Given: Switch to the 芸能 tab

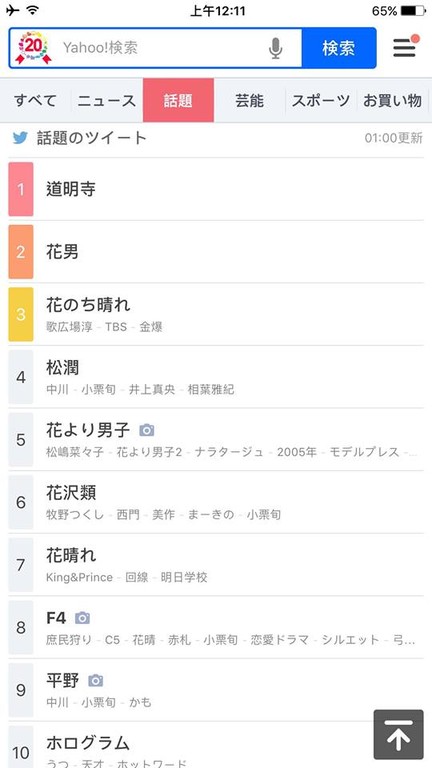Looking at the screenshot, I should (x=249, y=100).
